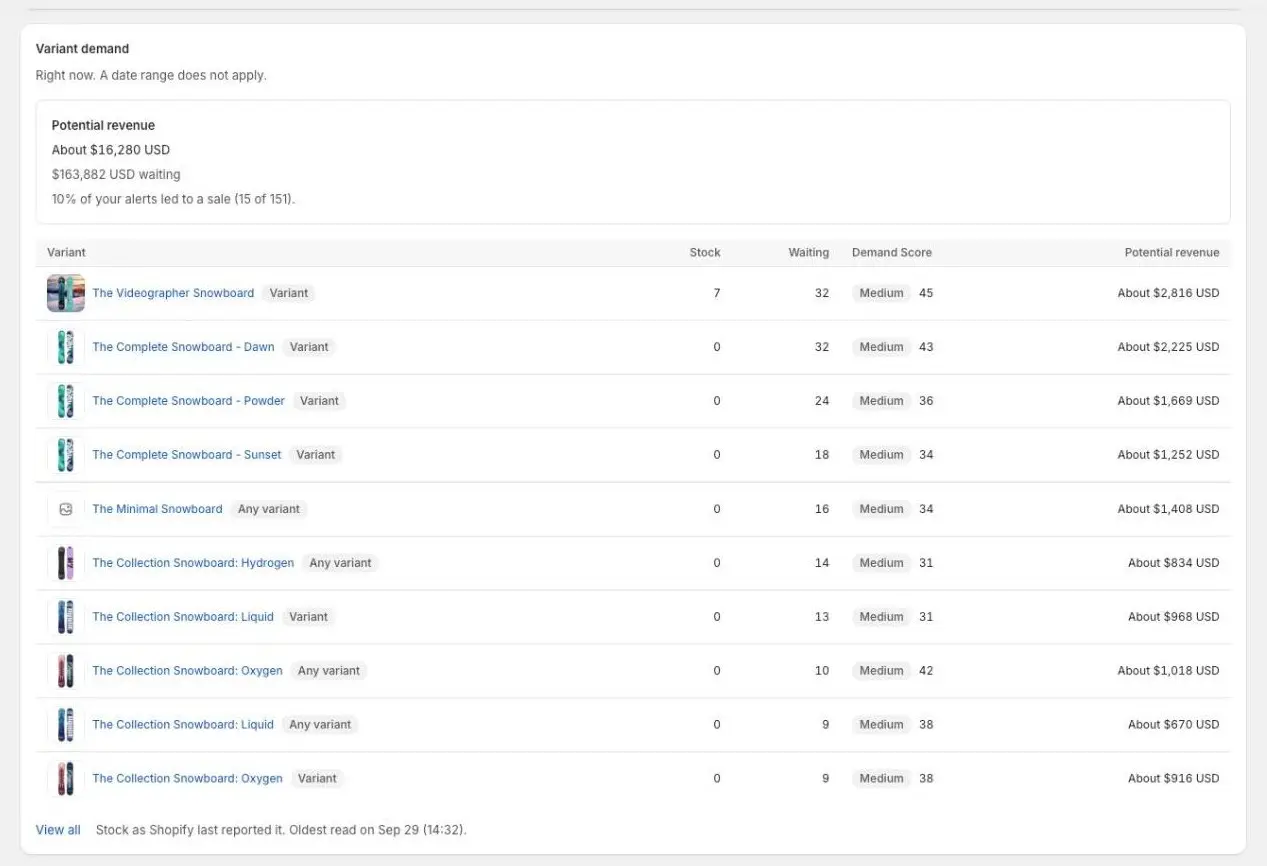The image size is (1267, 866).
Task: Click thumbnail of Liquid row with 13 waiting
Action: pyautogui.click(x=66, y=617)
